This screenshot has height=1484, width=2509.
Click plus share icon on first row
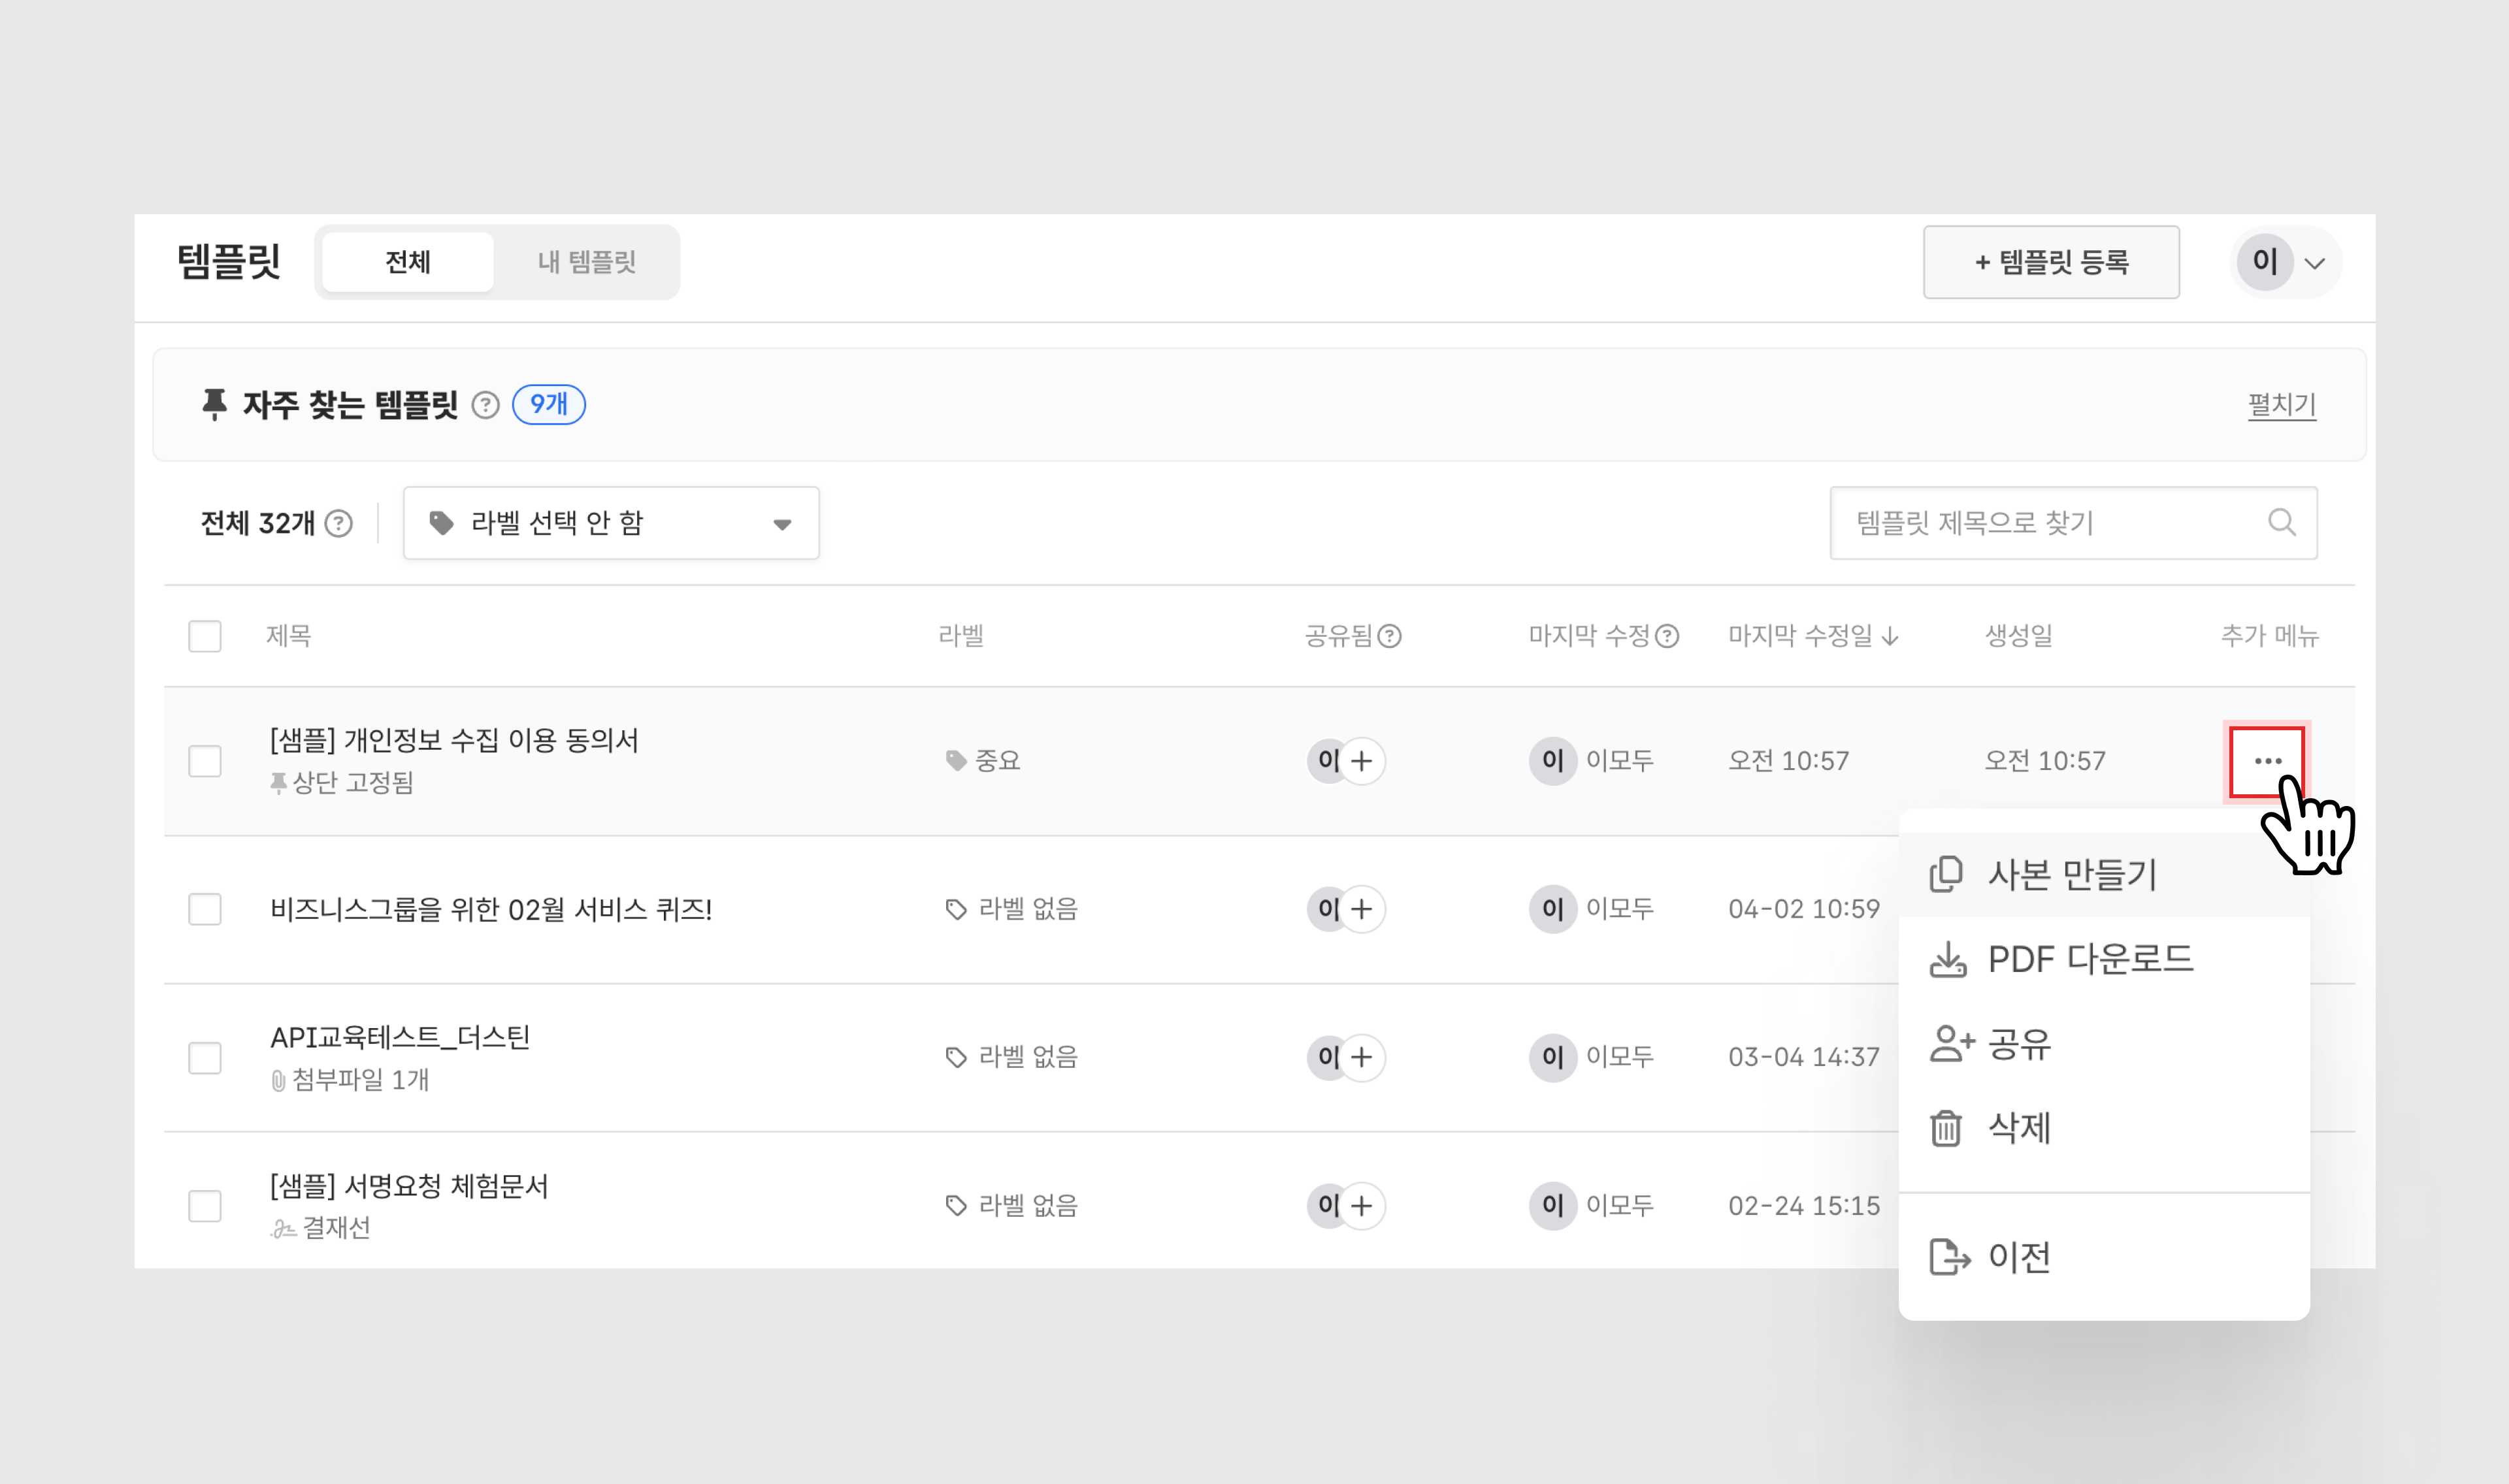(x=1361, y=761)
